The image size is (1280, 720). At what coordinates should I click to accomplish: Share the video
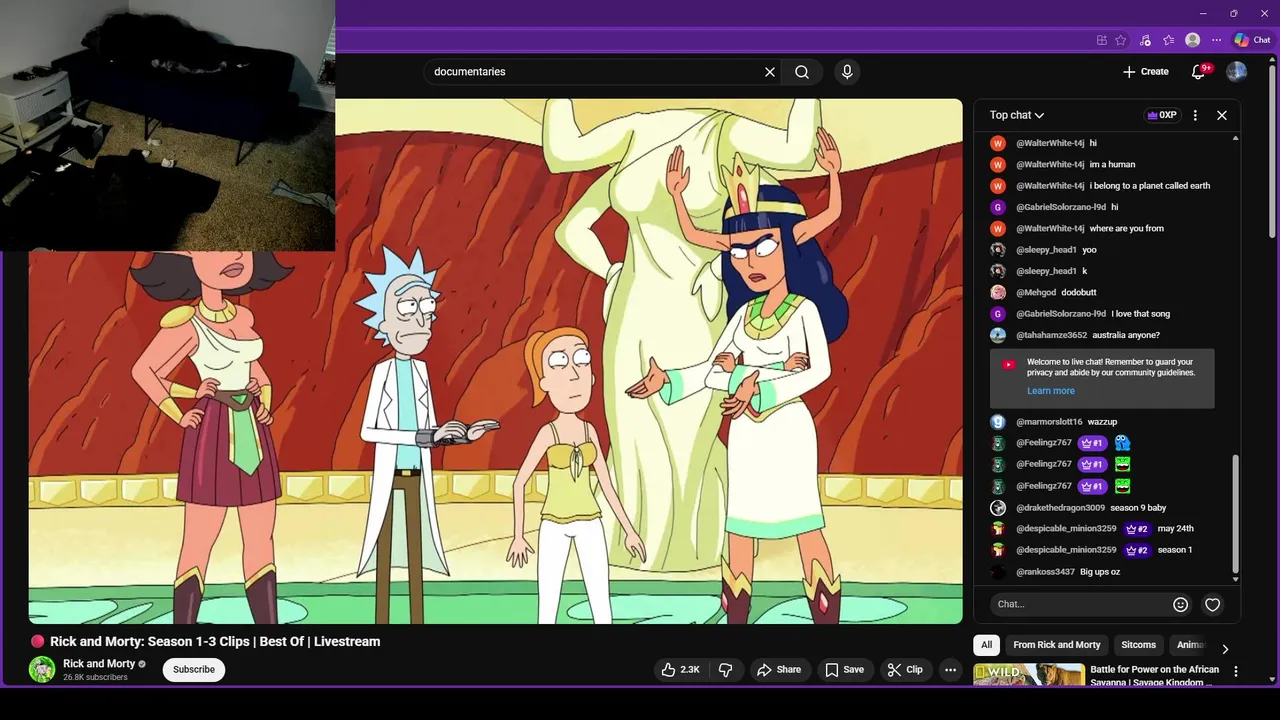point(779,670)
